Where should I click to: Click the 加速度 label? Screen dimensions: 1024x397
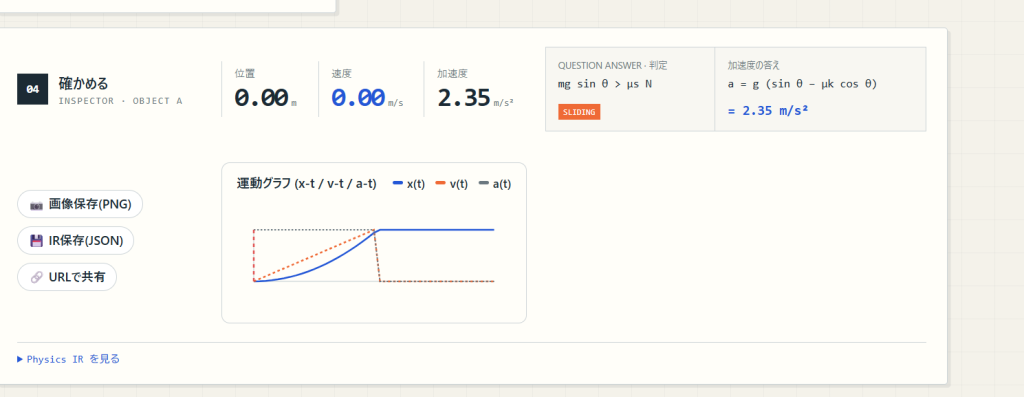pyautogui.click(x=453, y=74)
